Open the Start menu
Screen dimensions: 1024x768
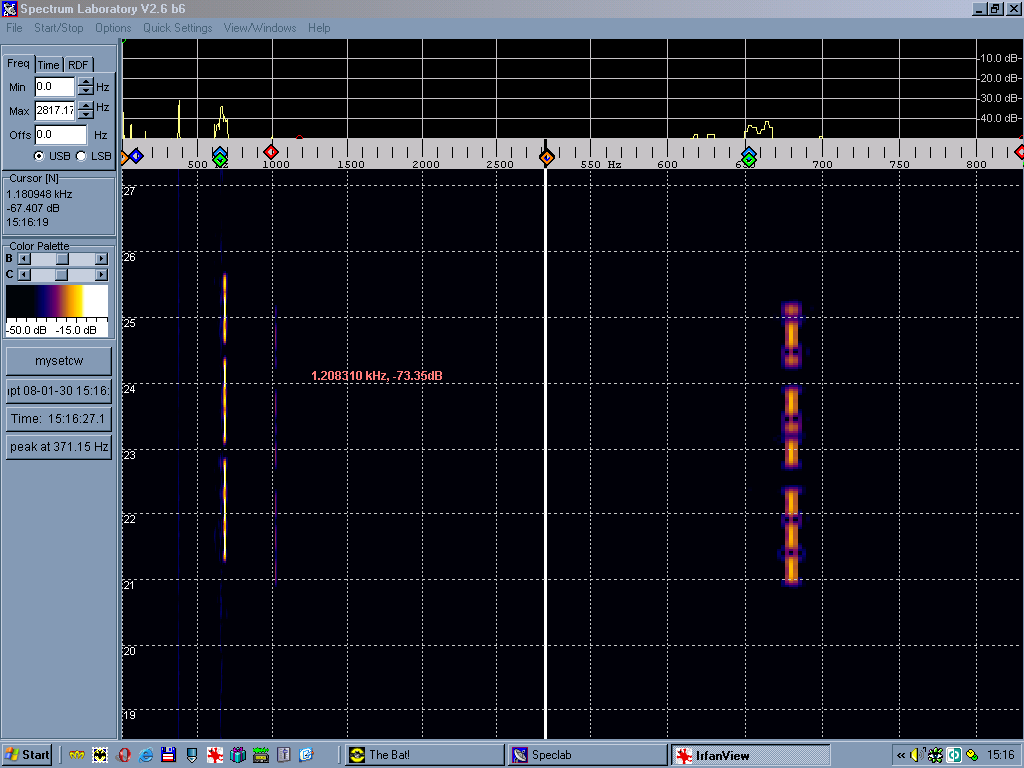(27, 755)
